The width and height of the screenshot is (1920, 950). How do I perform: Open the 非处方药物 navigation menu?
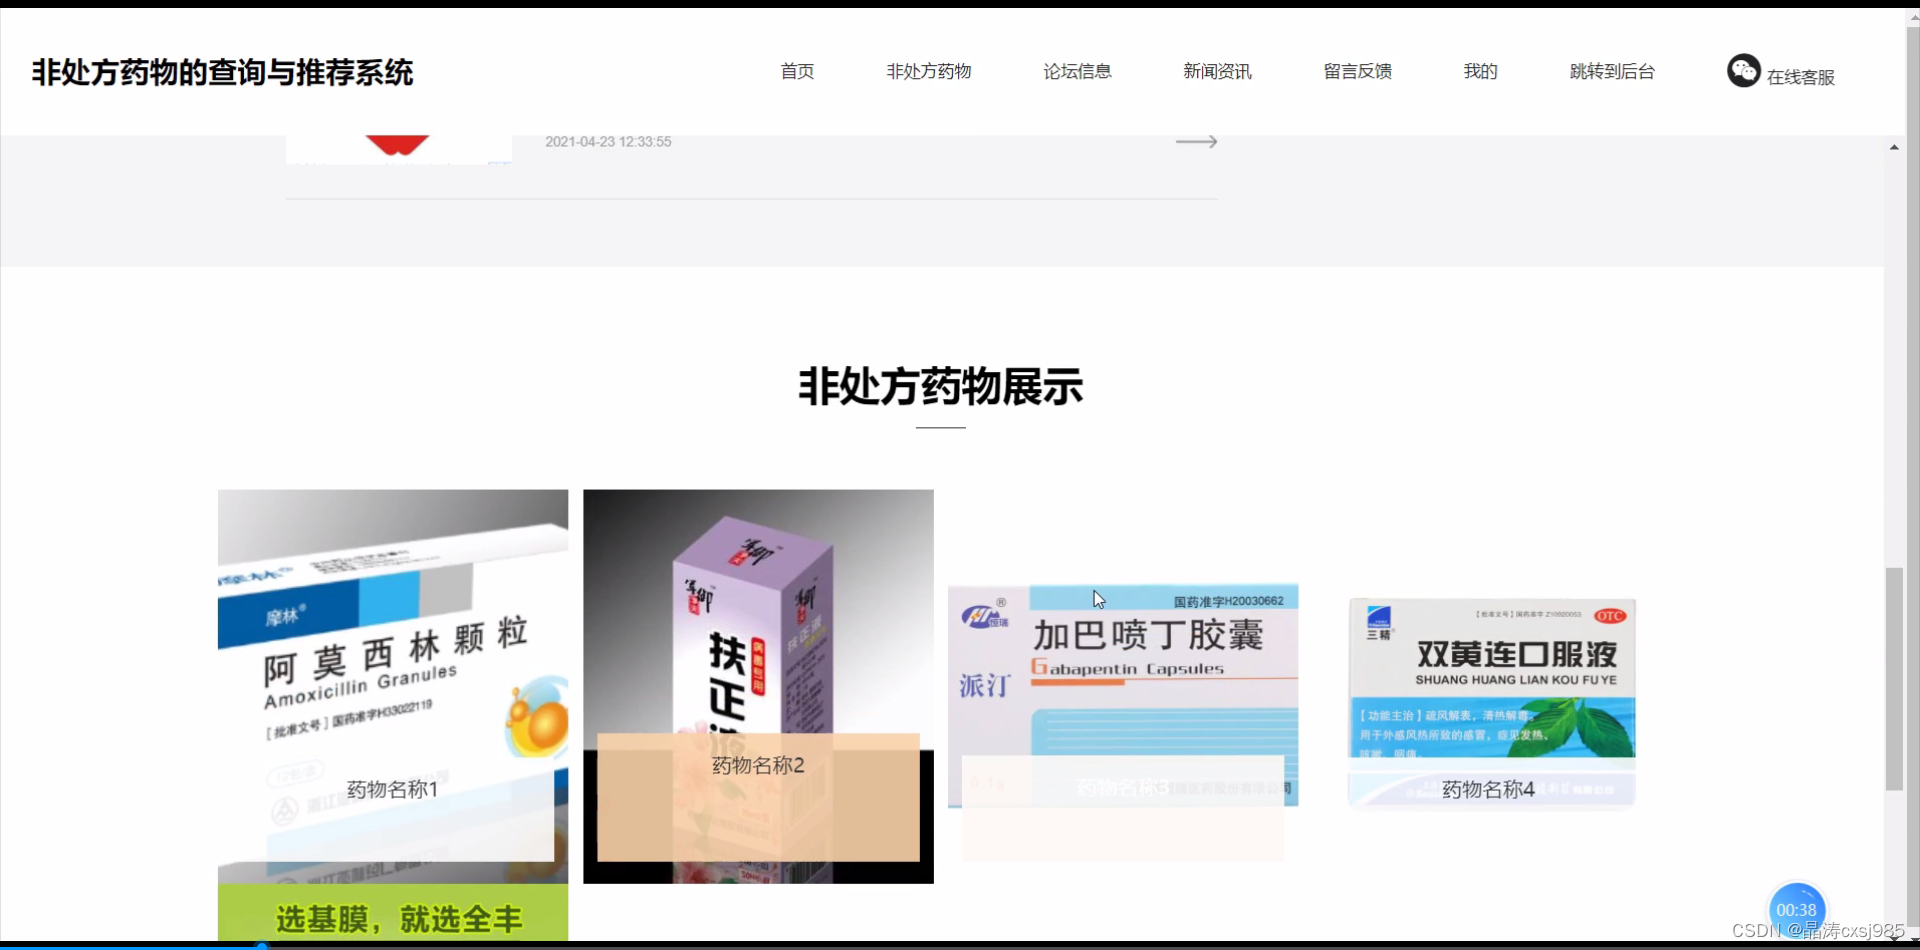click(928, 71)
